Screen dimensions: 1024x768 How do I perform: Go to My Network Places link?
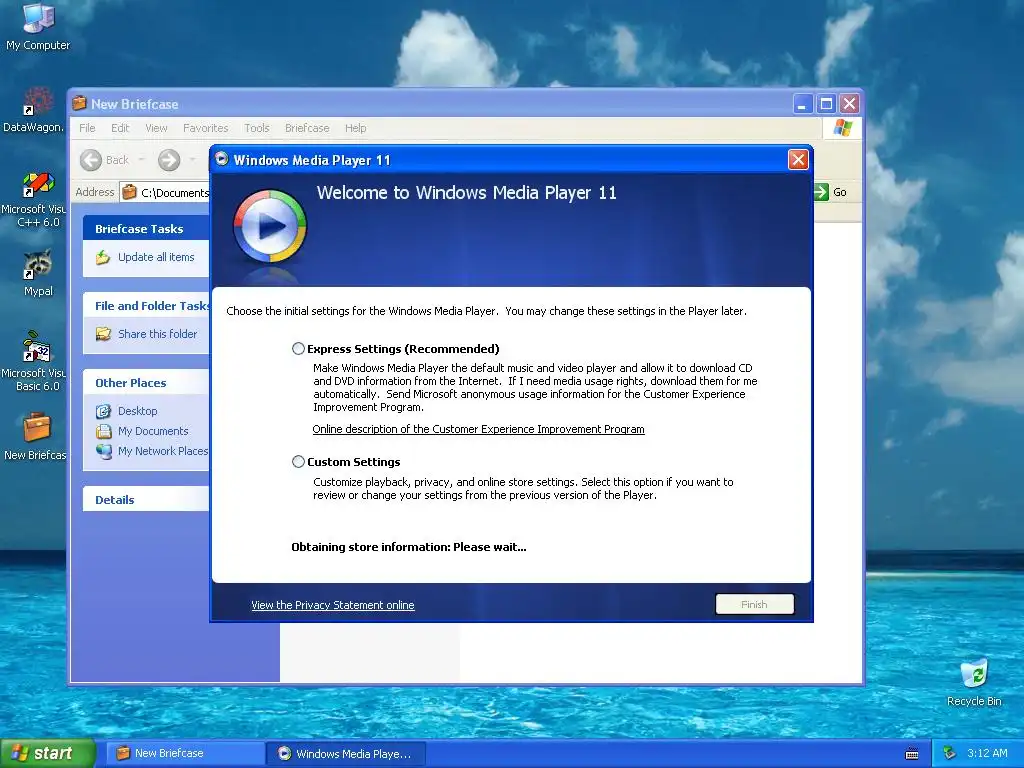coord(163,451)
